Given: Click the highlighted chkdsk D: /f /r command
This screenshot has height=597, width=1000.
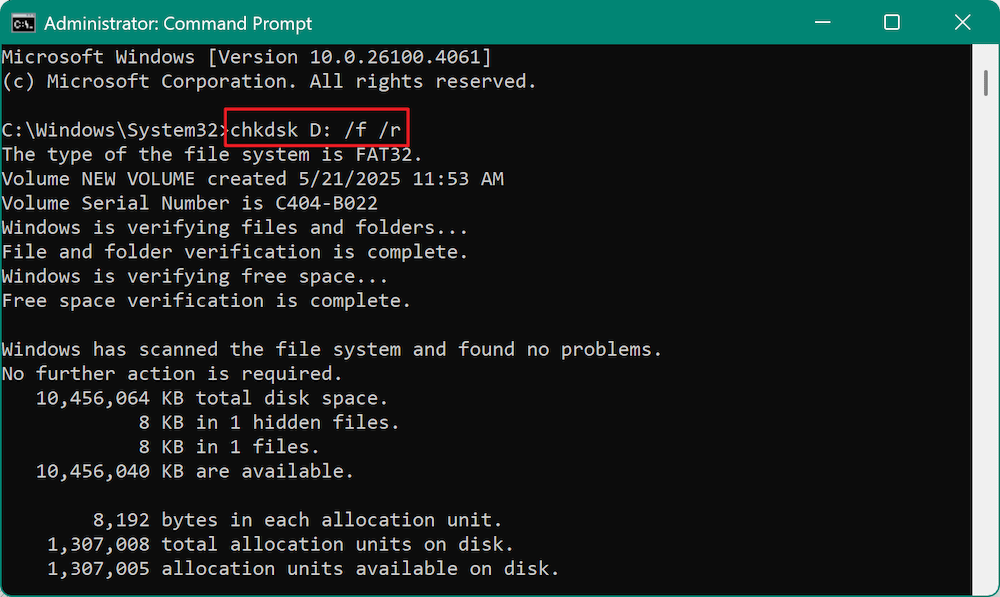Looking at the screenshot, I should pyautogui.click(x=316, y=129).
